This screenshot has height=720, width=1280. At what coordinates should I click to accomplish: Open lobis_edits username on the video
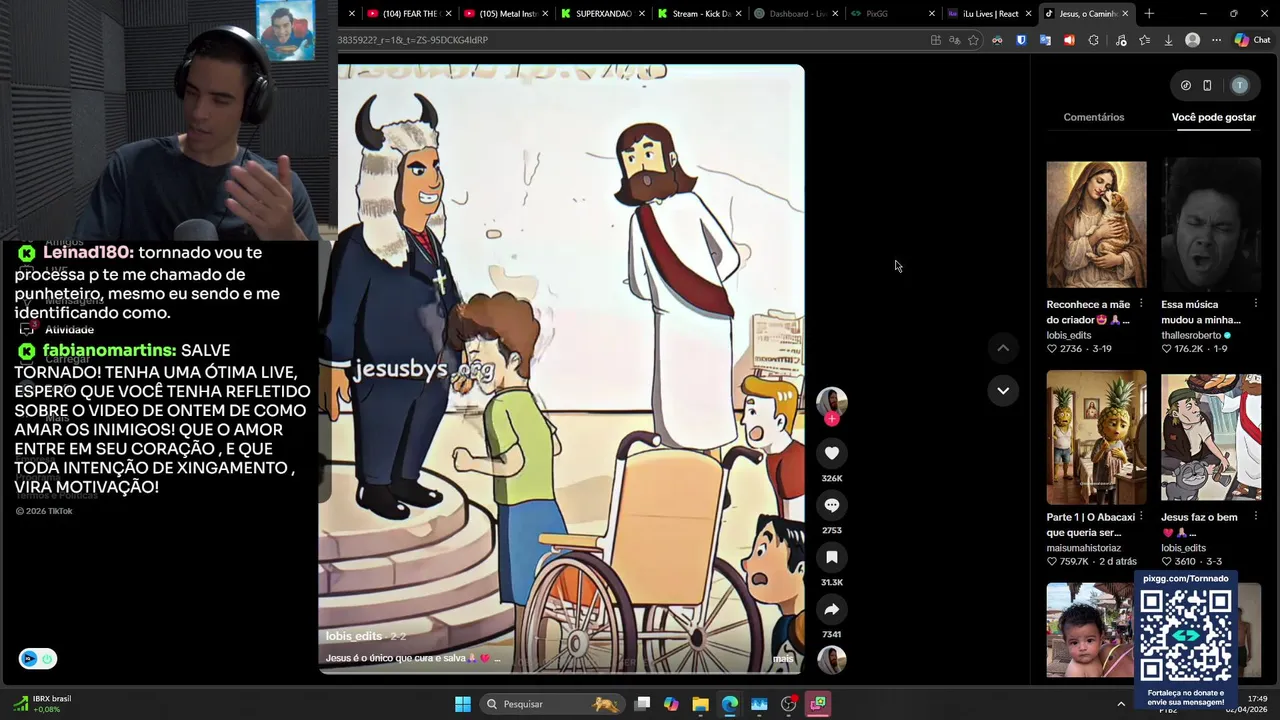354,636
